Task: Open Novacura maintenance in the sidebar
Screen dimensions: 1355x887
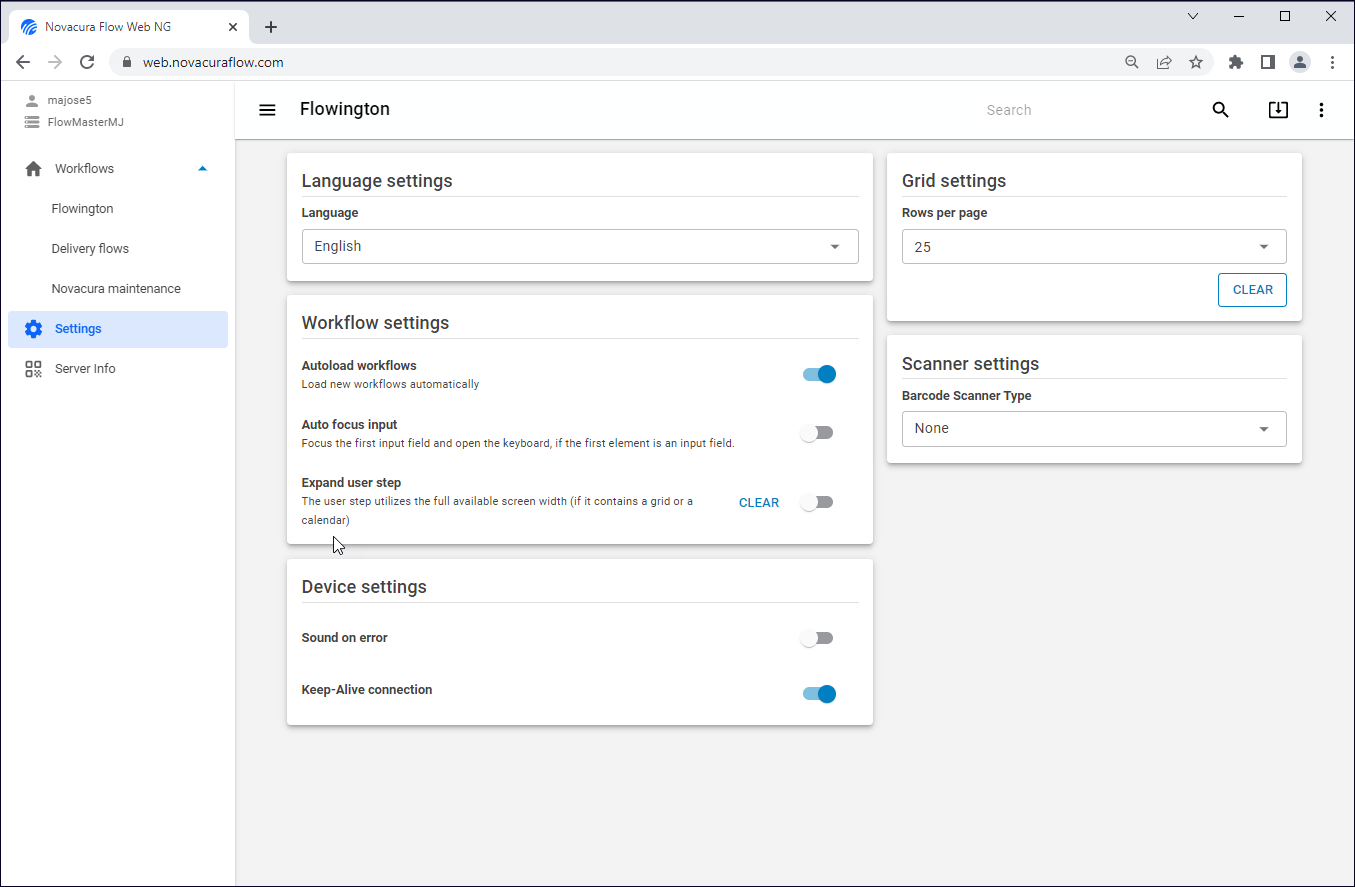Action: (116, 289)
